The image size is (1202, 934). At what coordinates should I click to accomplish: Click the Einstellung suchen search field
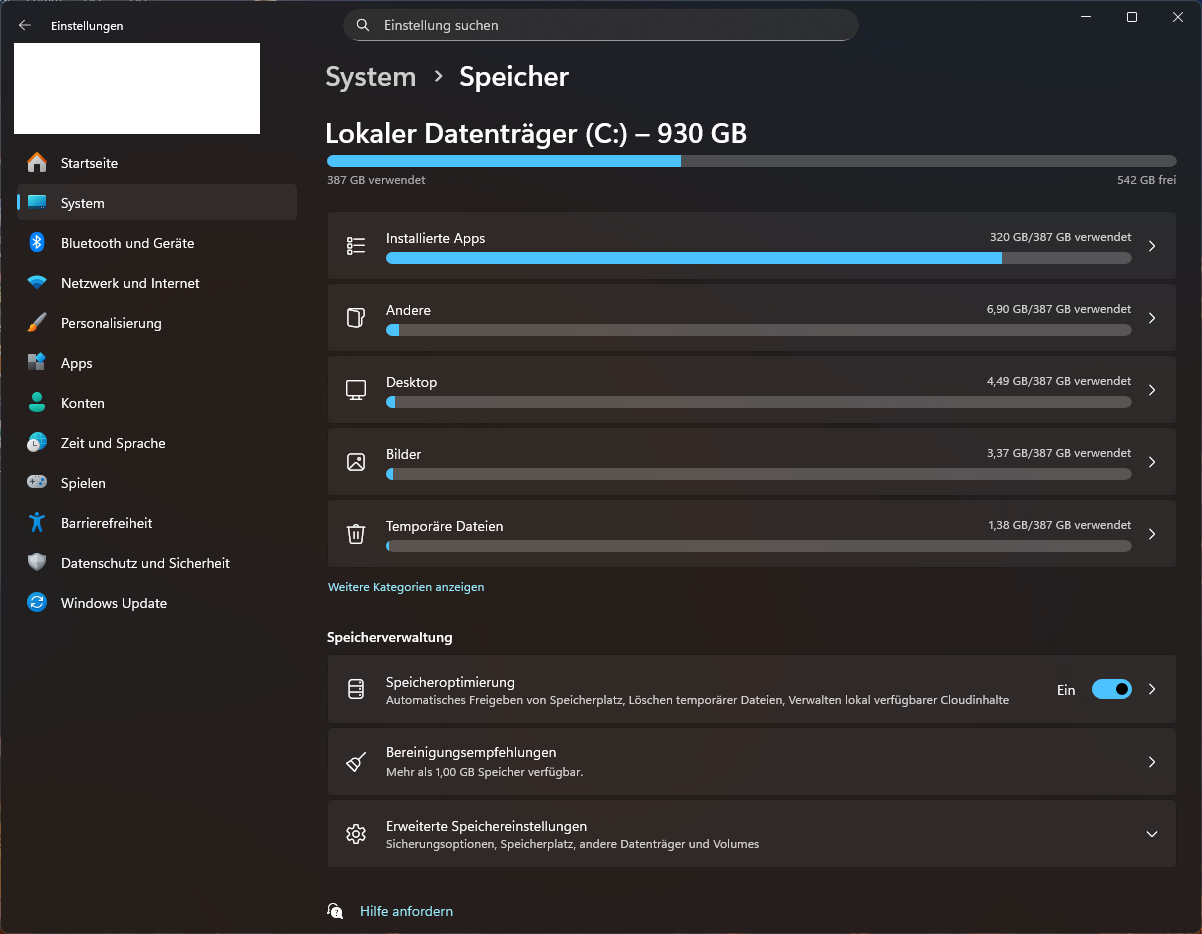click(x=601, y=25)
